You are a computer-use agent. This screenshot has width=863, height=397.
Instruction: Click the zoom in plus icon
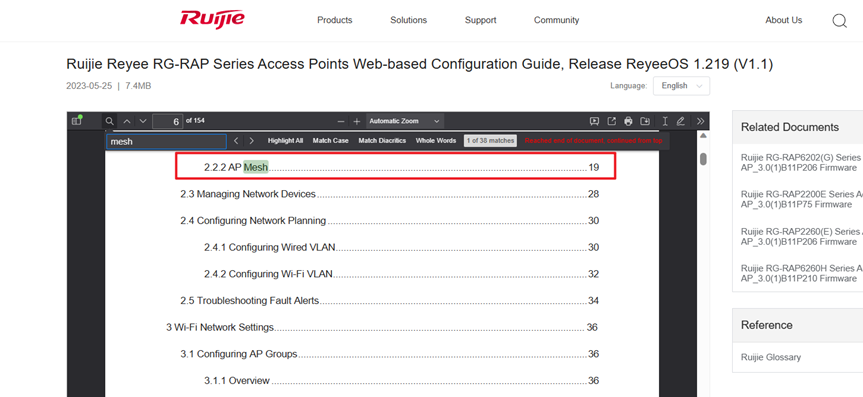[357, 121]
